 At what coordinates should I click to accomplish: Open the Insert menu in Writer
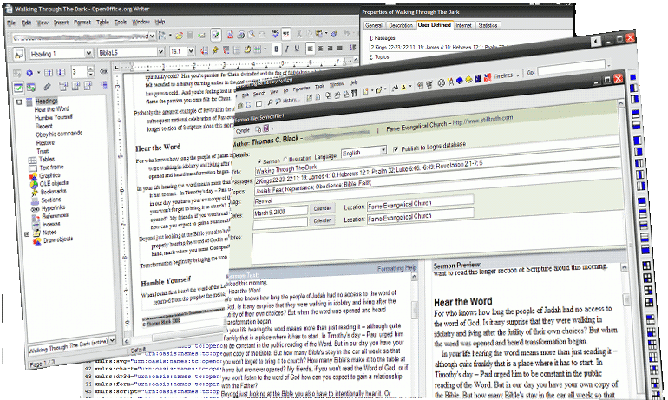click(61, 23)
